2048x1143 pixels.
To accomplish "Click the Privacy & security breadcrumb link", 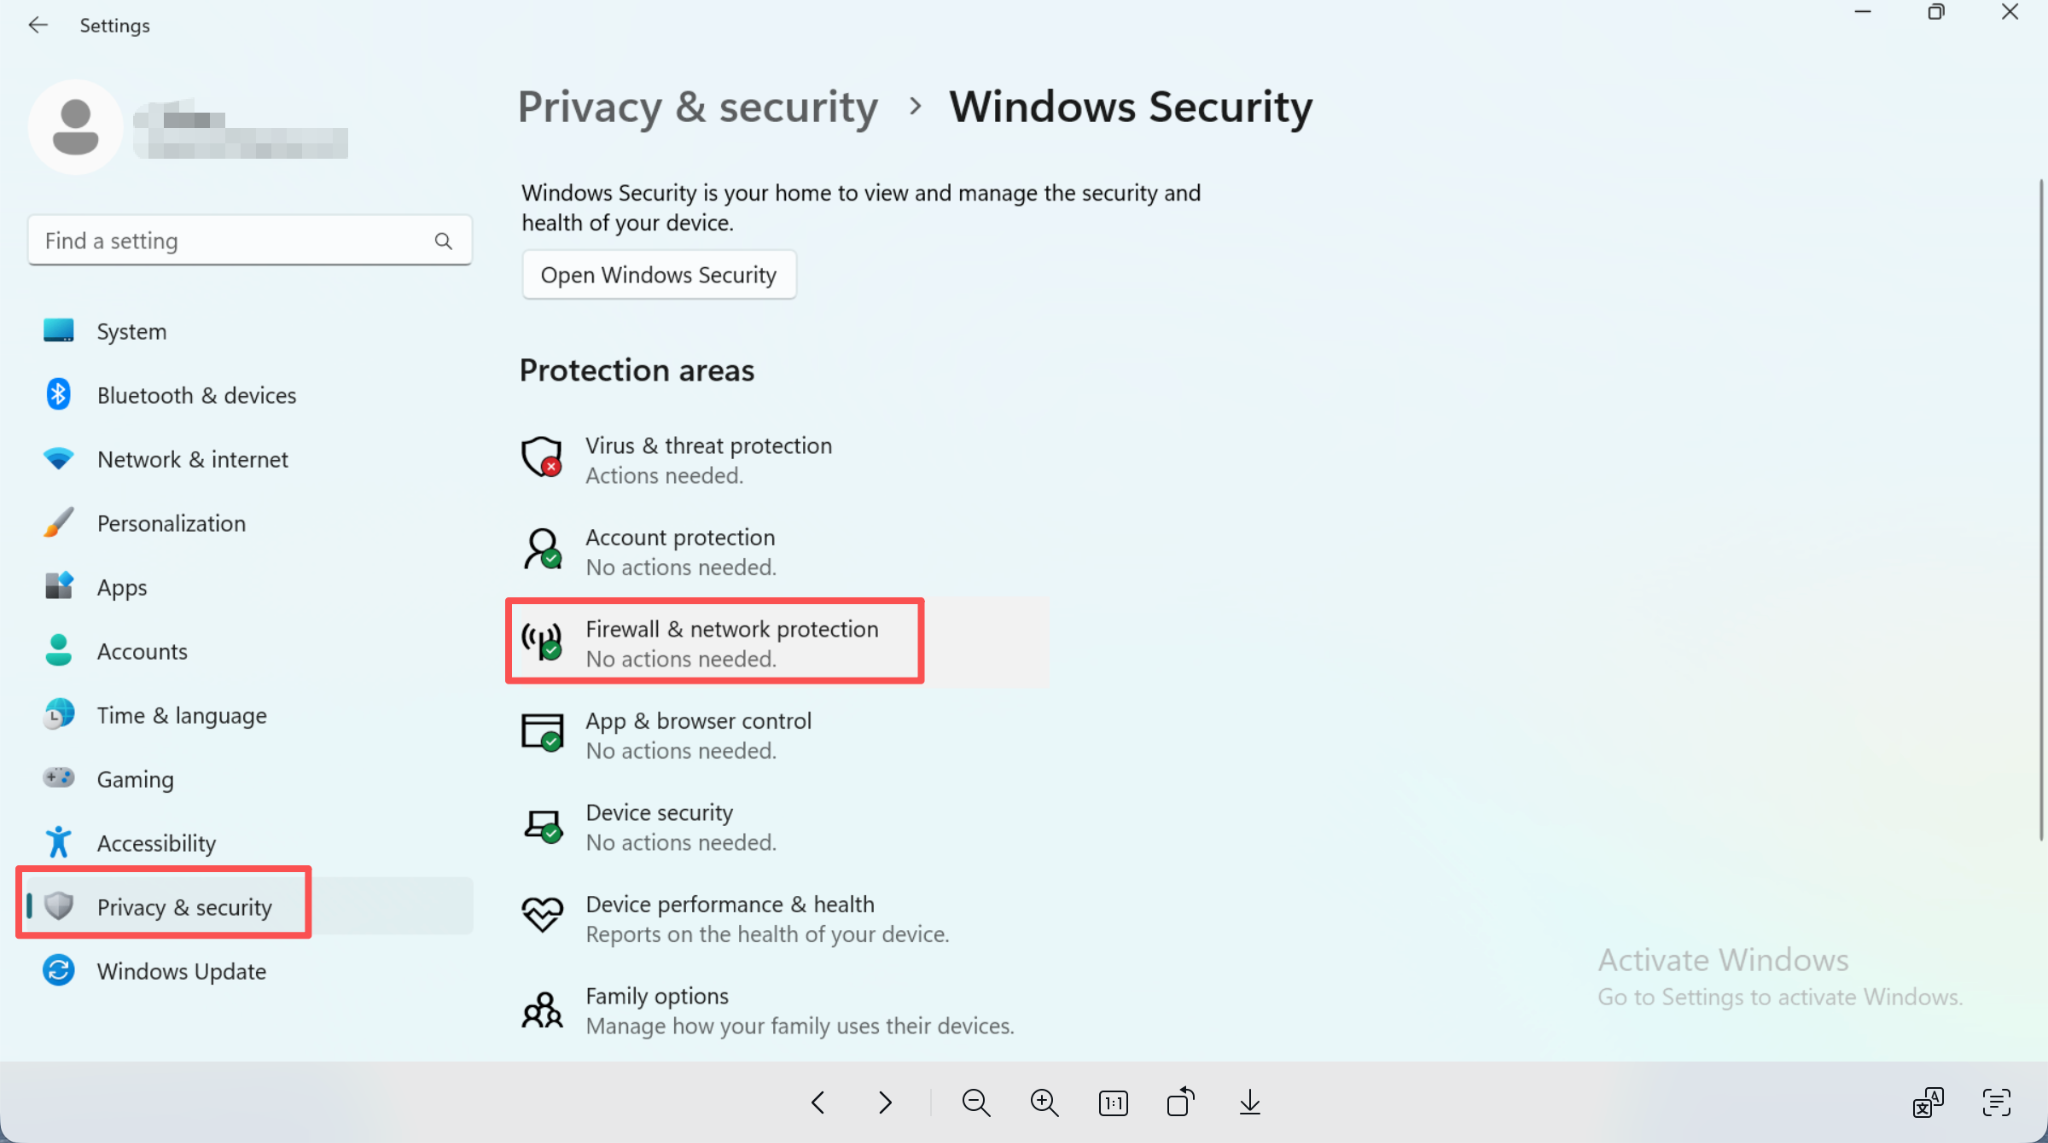I will click(x=697, y=107).
